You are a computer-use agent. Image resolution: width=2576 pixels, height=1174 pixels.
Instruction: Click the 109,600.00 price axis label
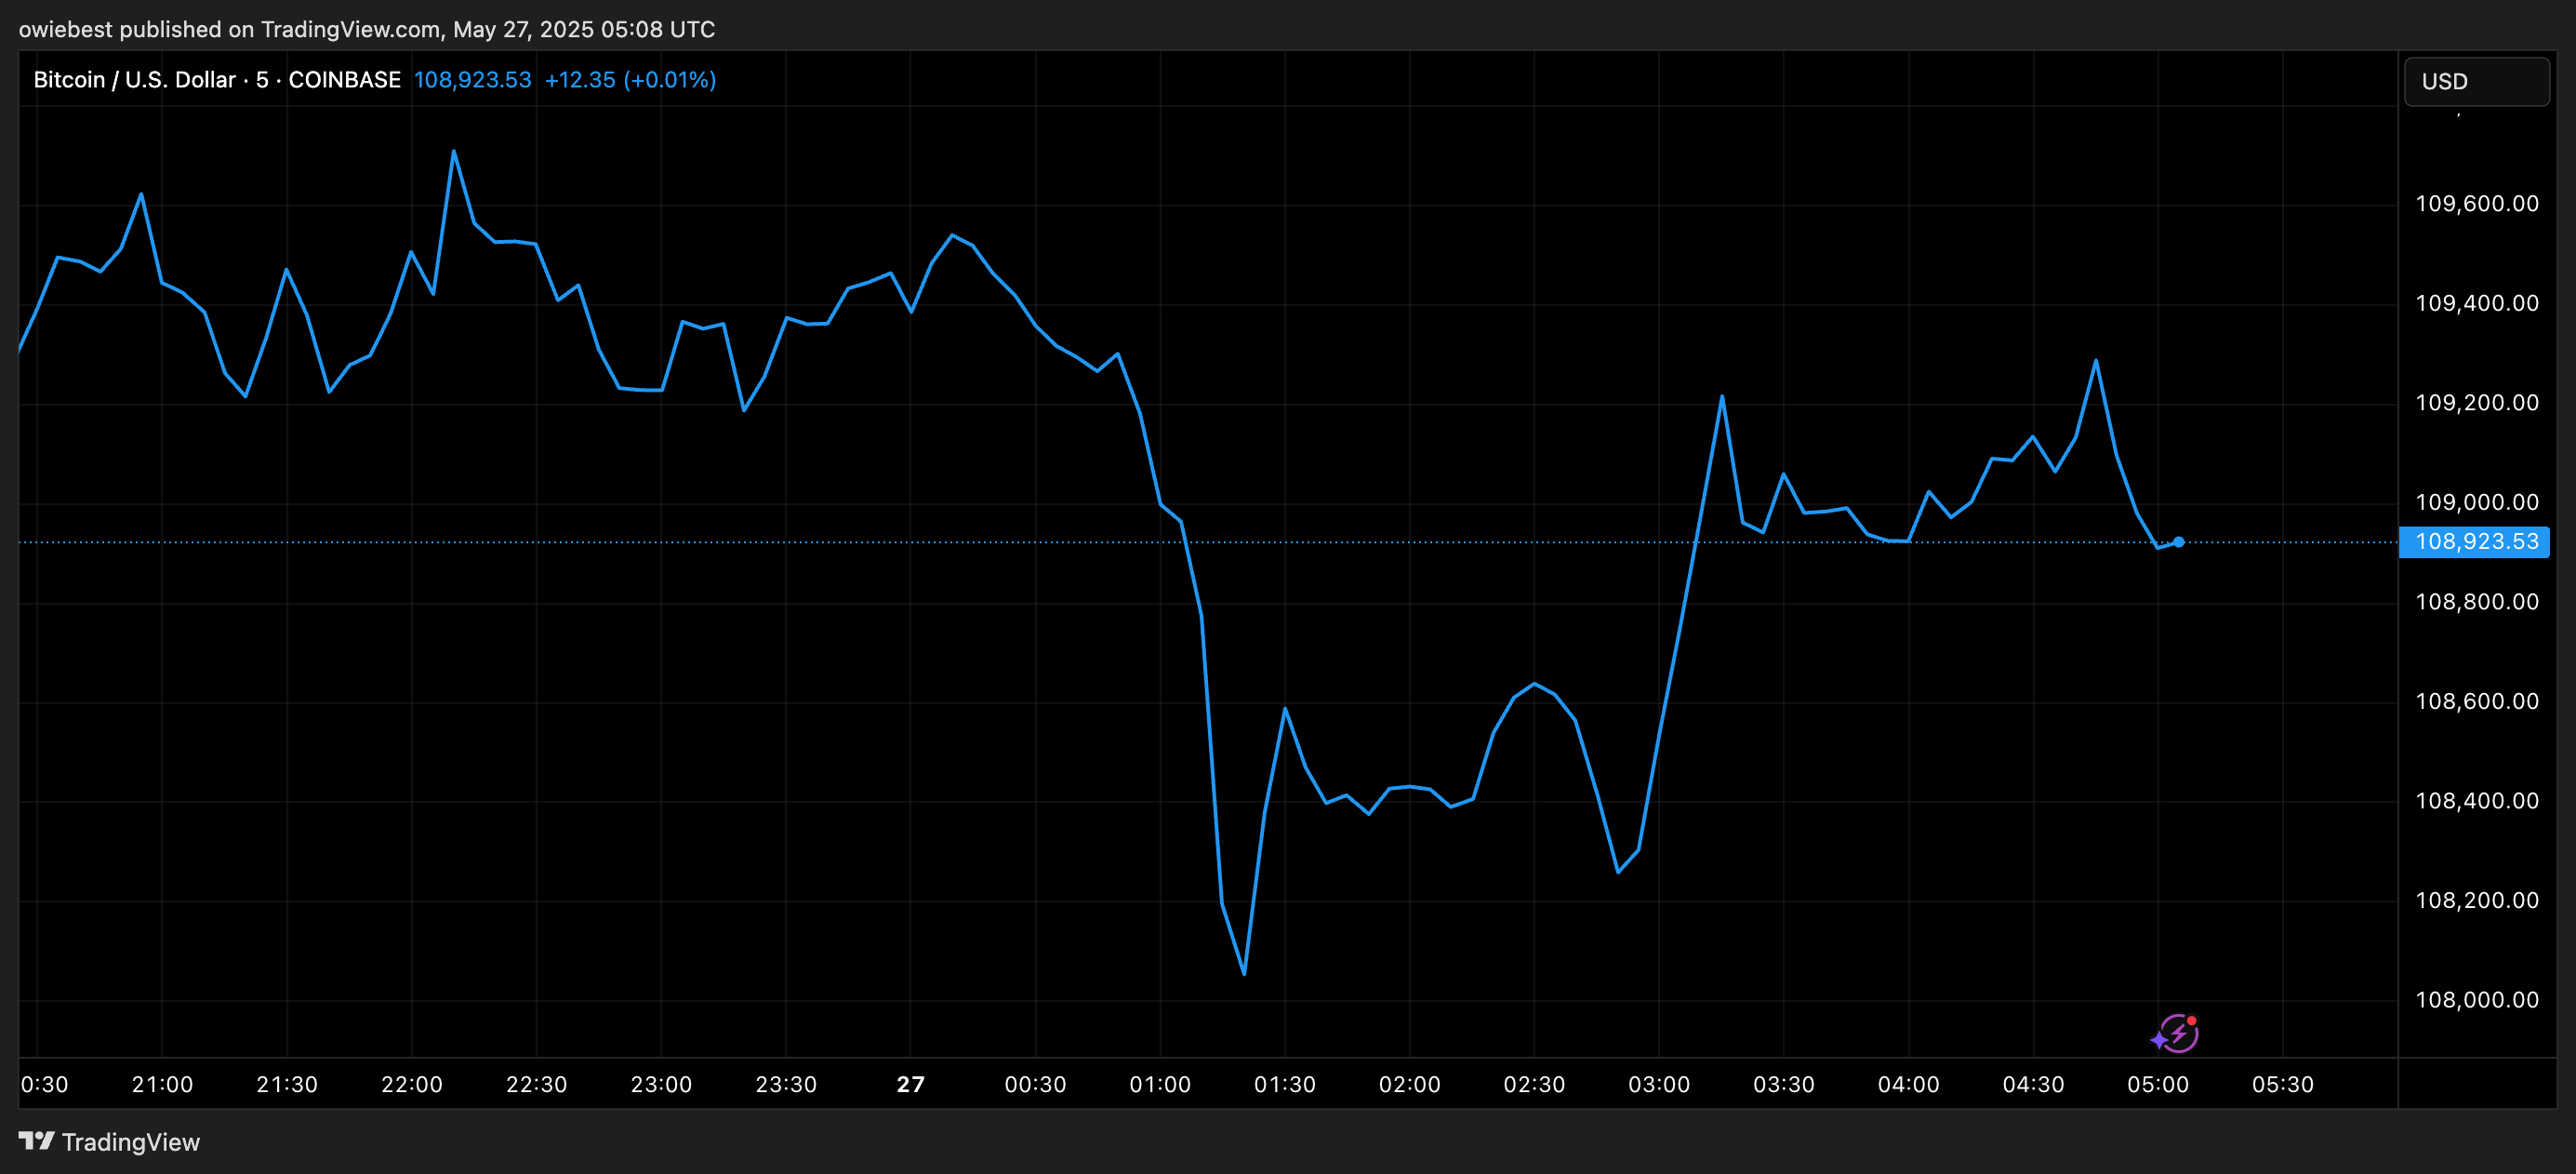point(2477,204)
